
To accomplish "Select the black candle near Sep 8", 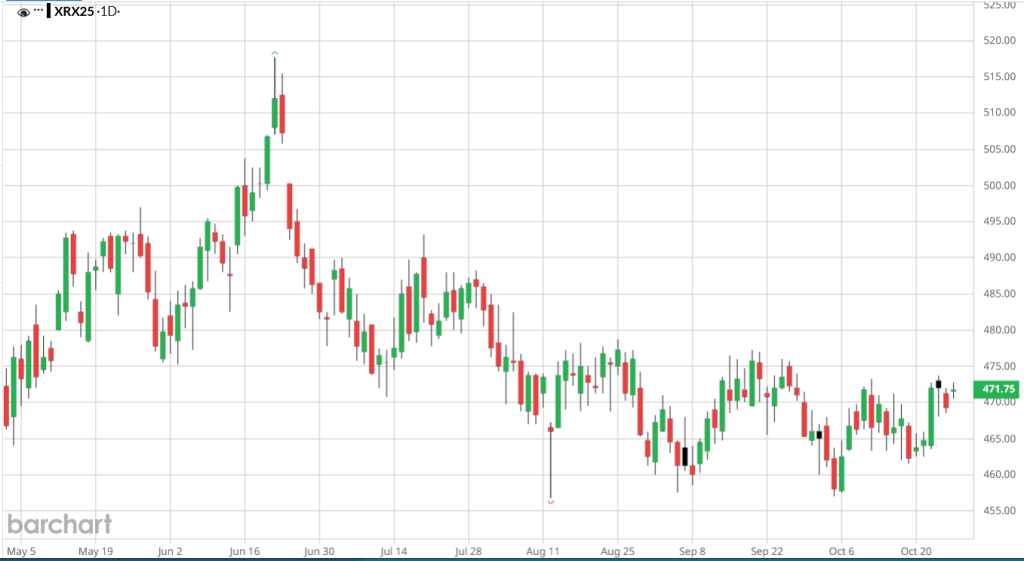I will pyautogui.click(x=685, y=456).
